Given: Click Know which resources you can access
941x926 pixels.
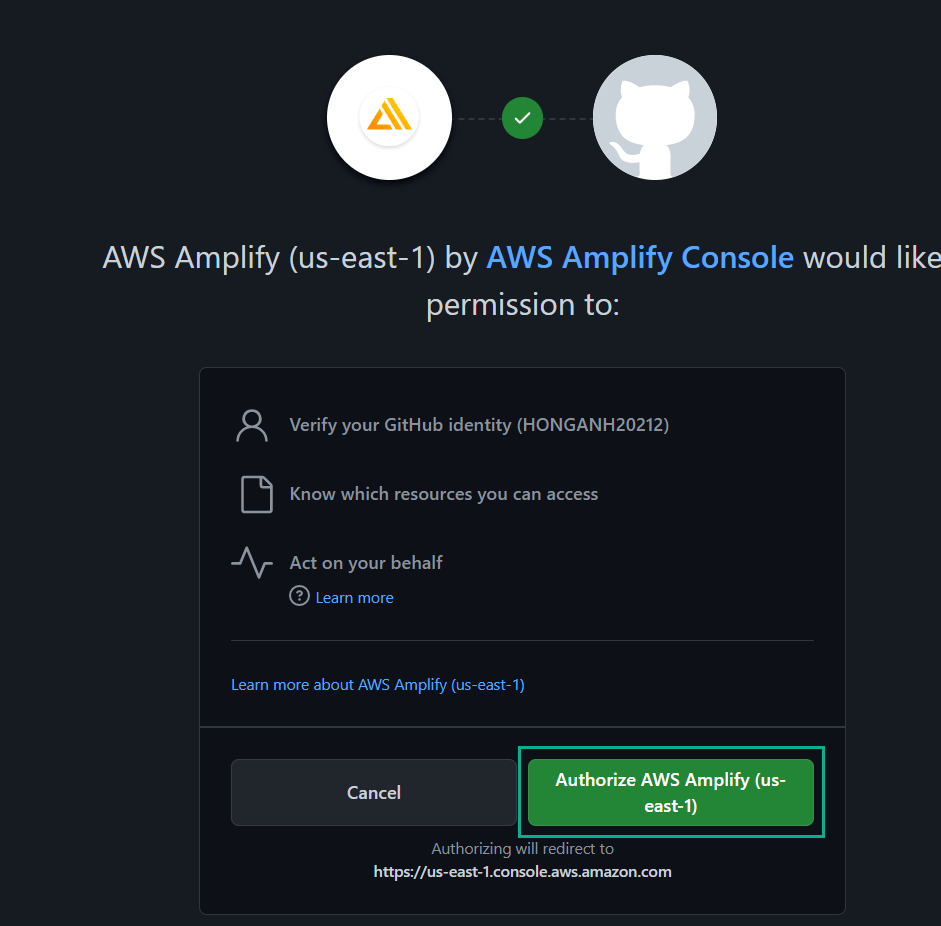Looking at the screenshot, I should coord(443,494).
